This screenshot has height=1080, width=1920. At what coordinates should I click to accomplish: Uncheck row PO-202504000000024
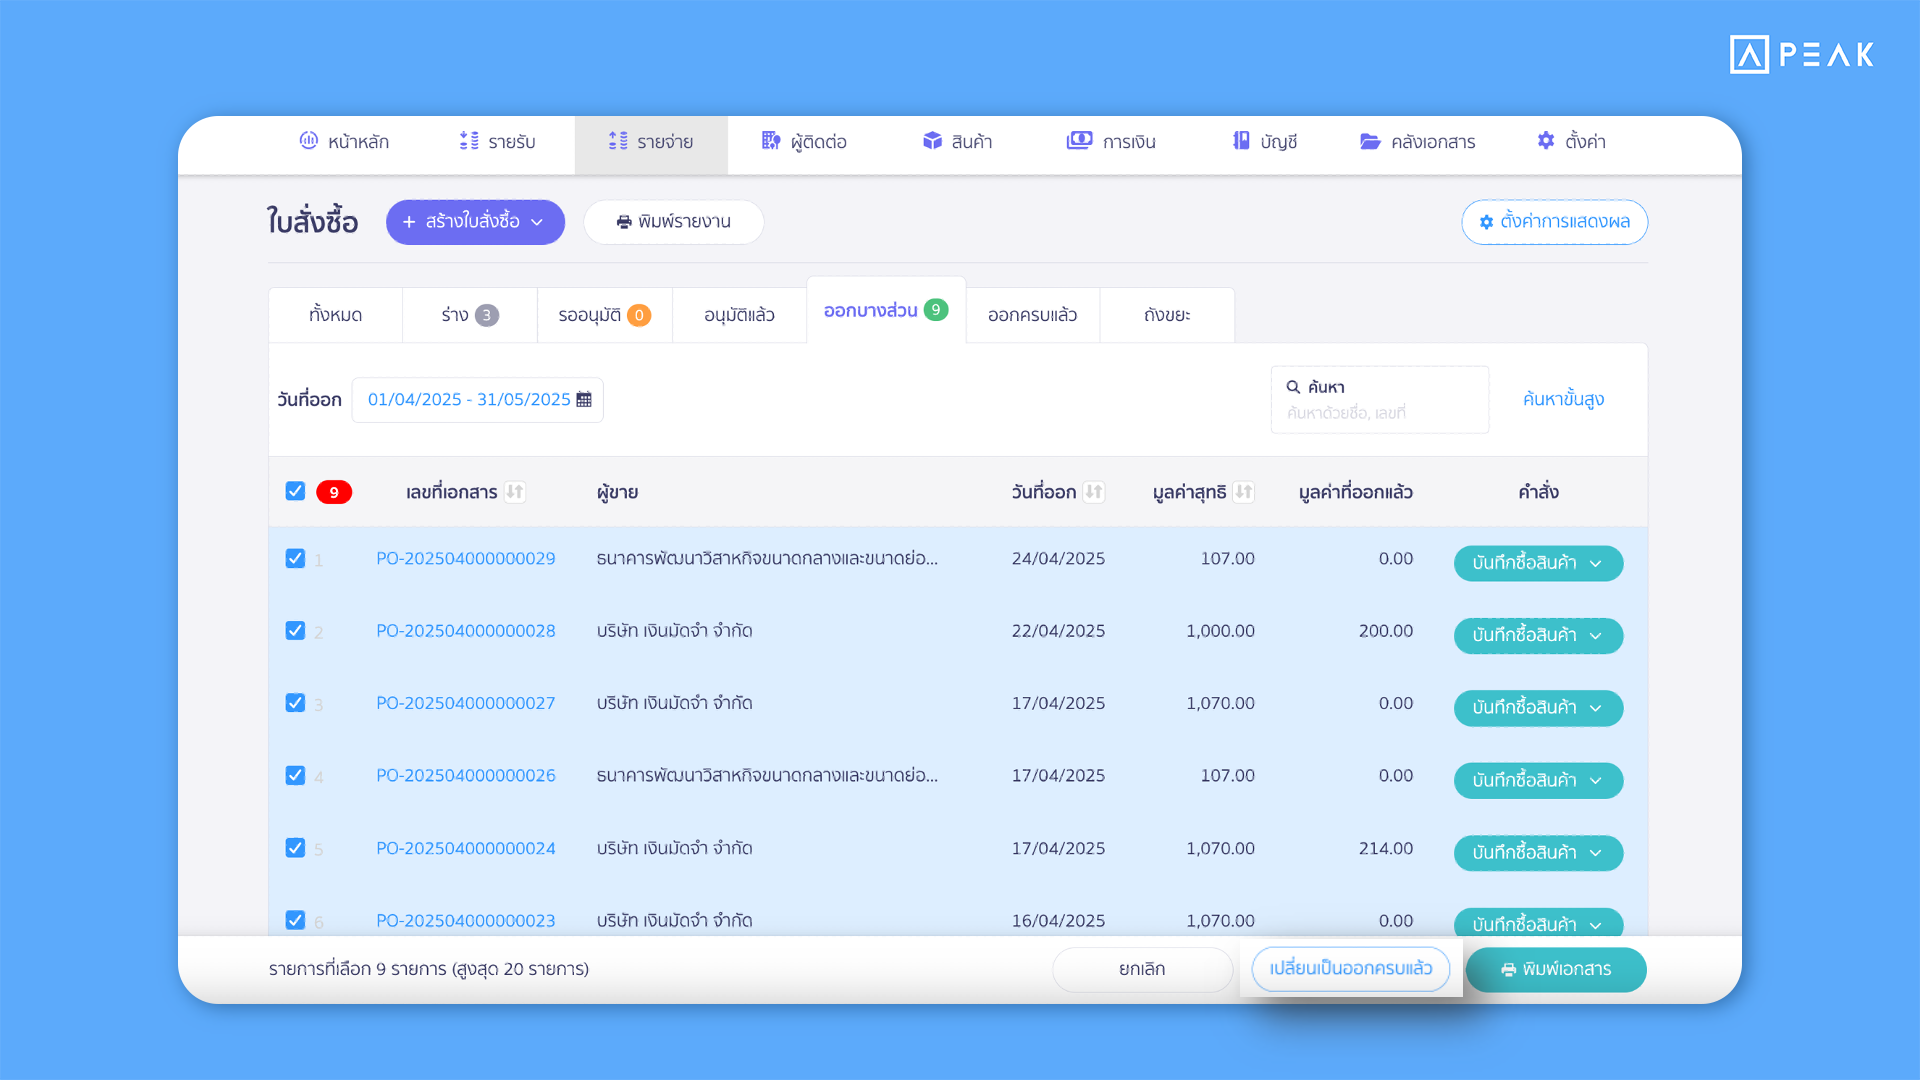[x=295, y=848]
